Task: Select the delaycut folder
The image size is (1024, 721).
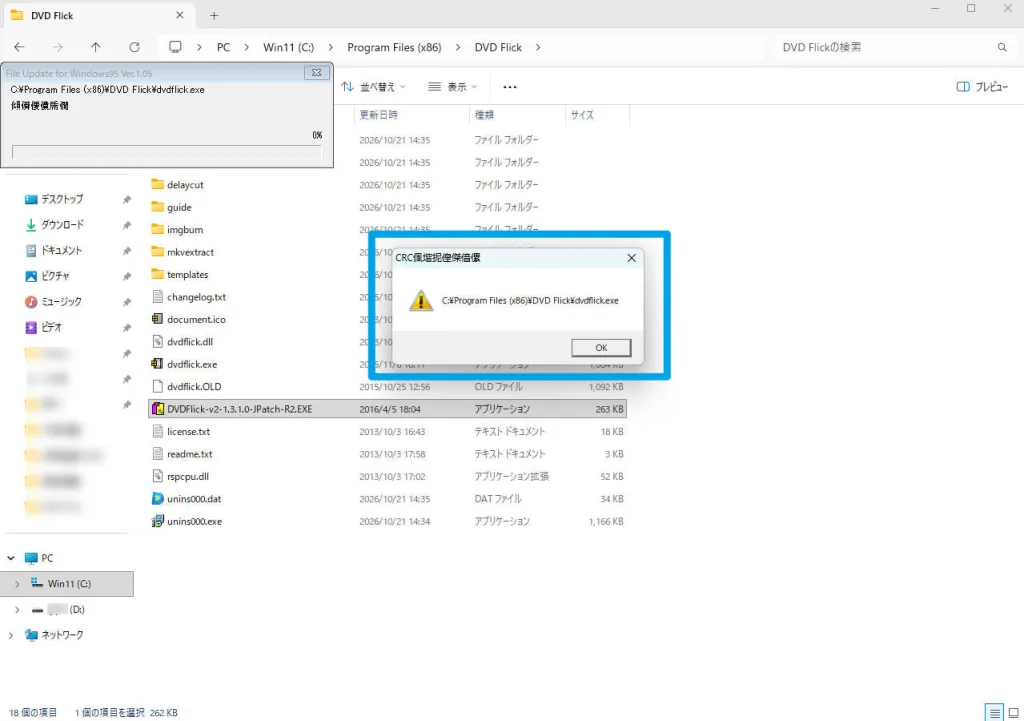Action: coord(185,185)
